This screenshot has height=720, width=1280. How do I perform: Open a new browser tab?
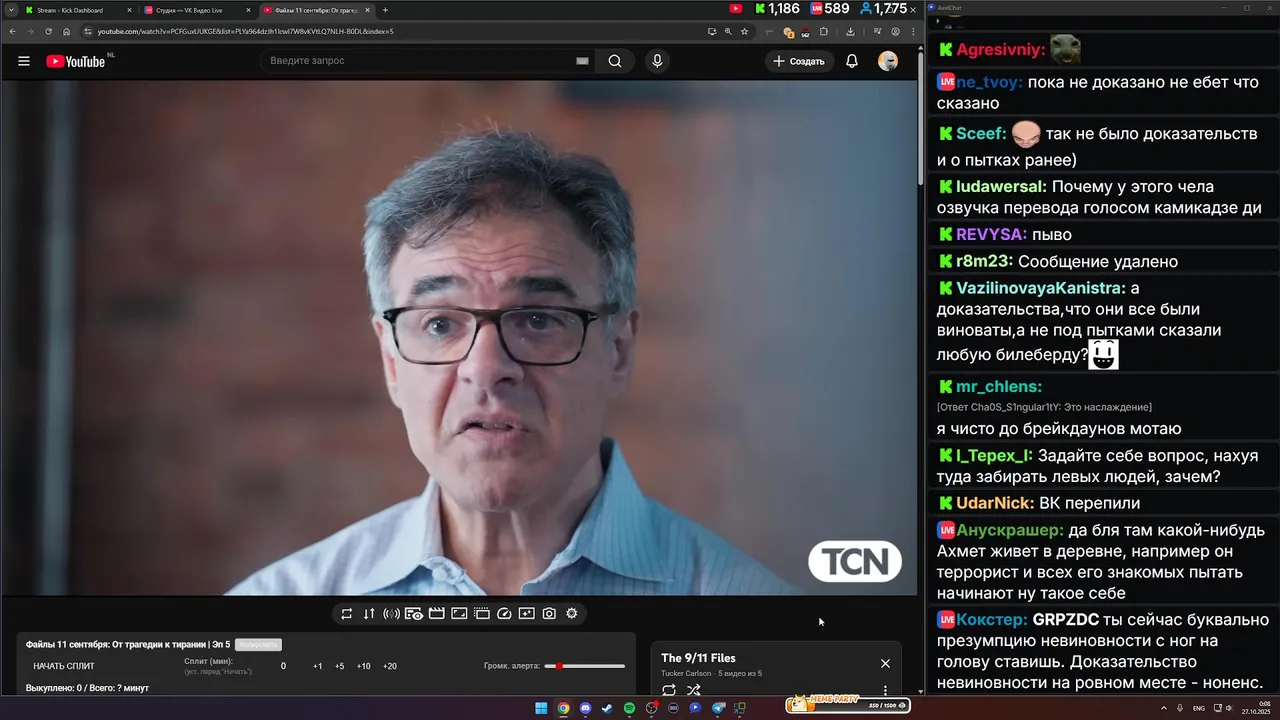click(385, 10)
